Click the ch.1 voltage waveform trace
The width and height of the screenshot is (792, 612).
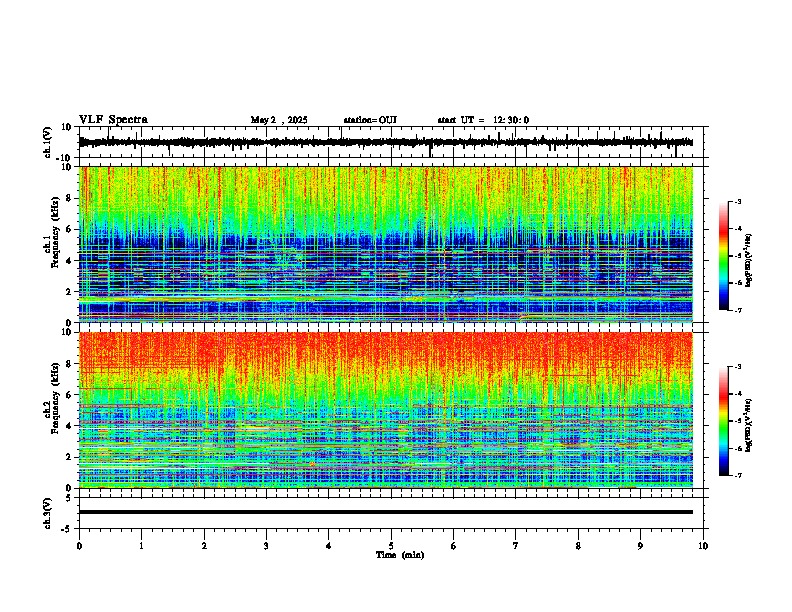click(385, 142)
